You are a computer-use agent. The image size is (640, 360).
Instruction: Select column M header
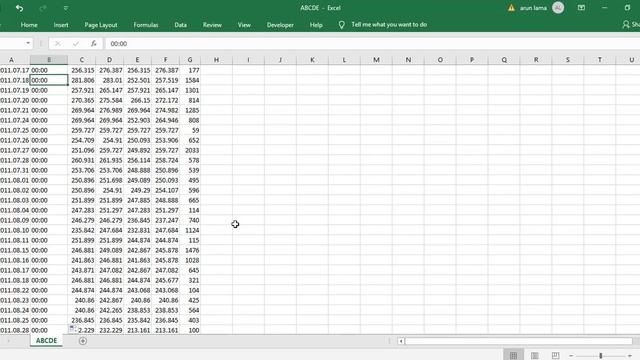pos(376,60)
